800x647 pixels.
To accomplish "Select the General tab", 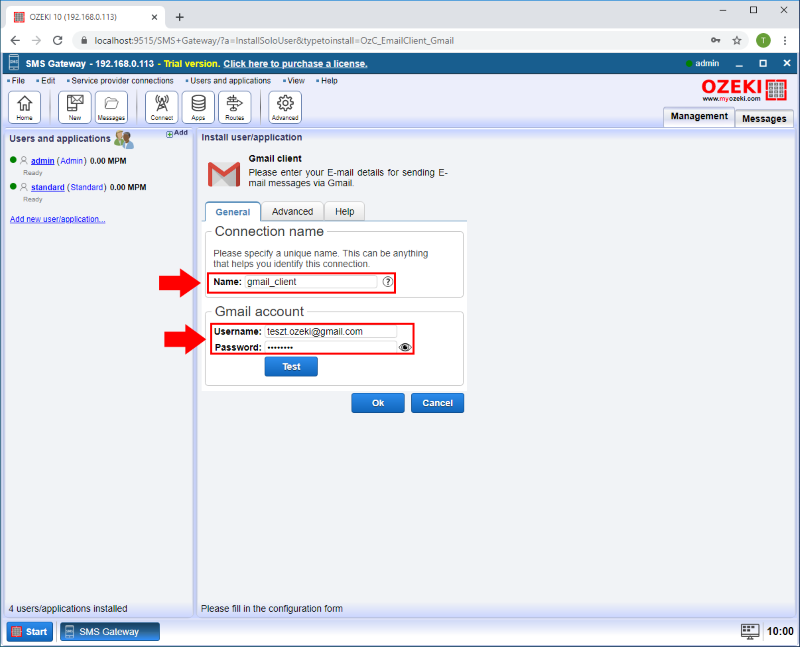I will click(x=233, y=212).
